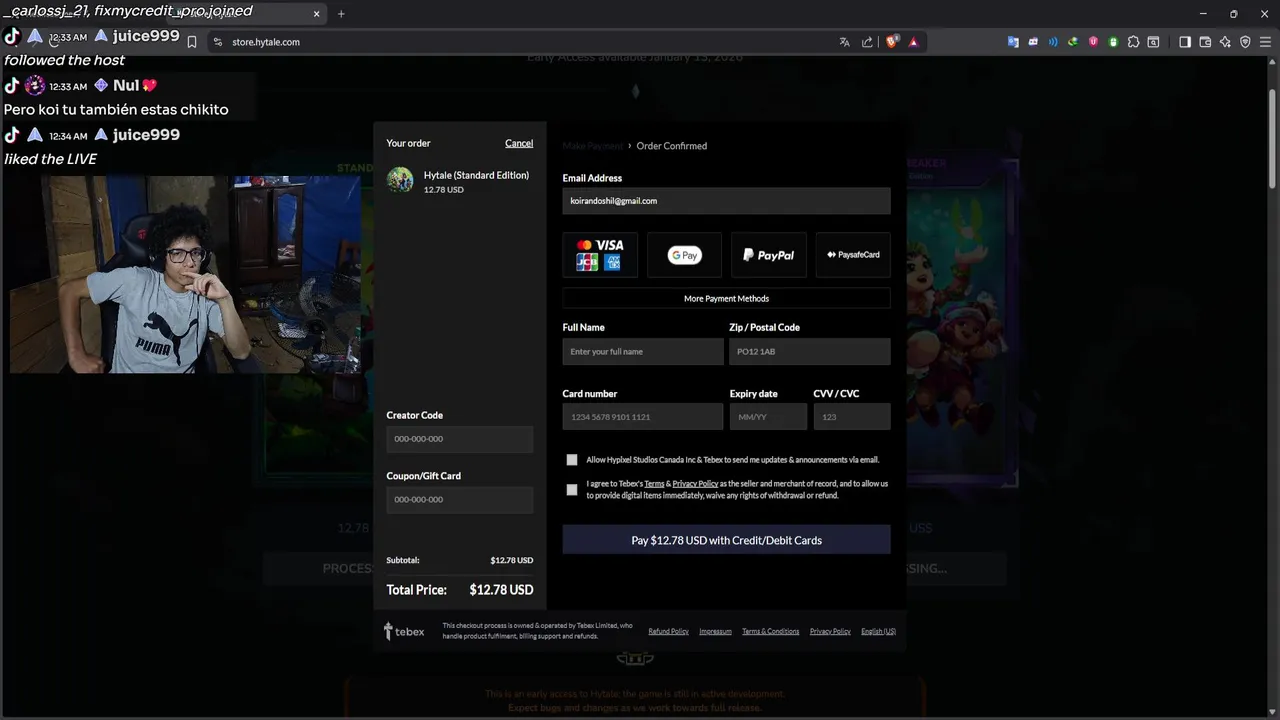1280x720 pixels.
Task: Focus the Creator Code field
Action: pyautogui.click(x=460, y=439)
